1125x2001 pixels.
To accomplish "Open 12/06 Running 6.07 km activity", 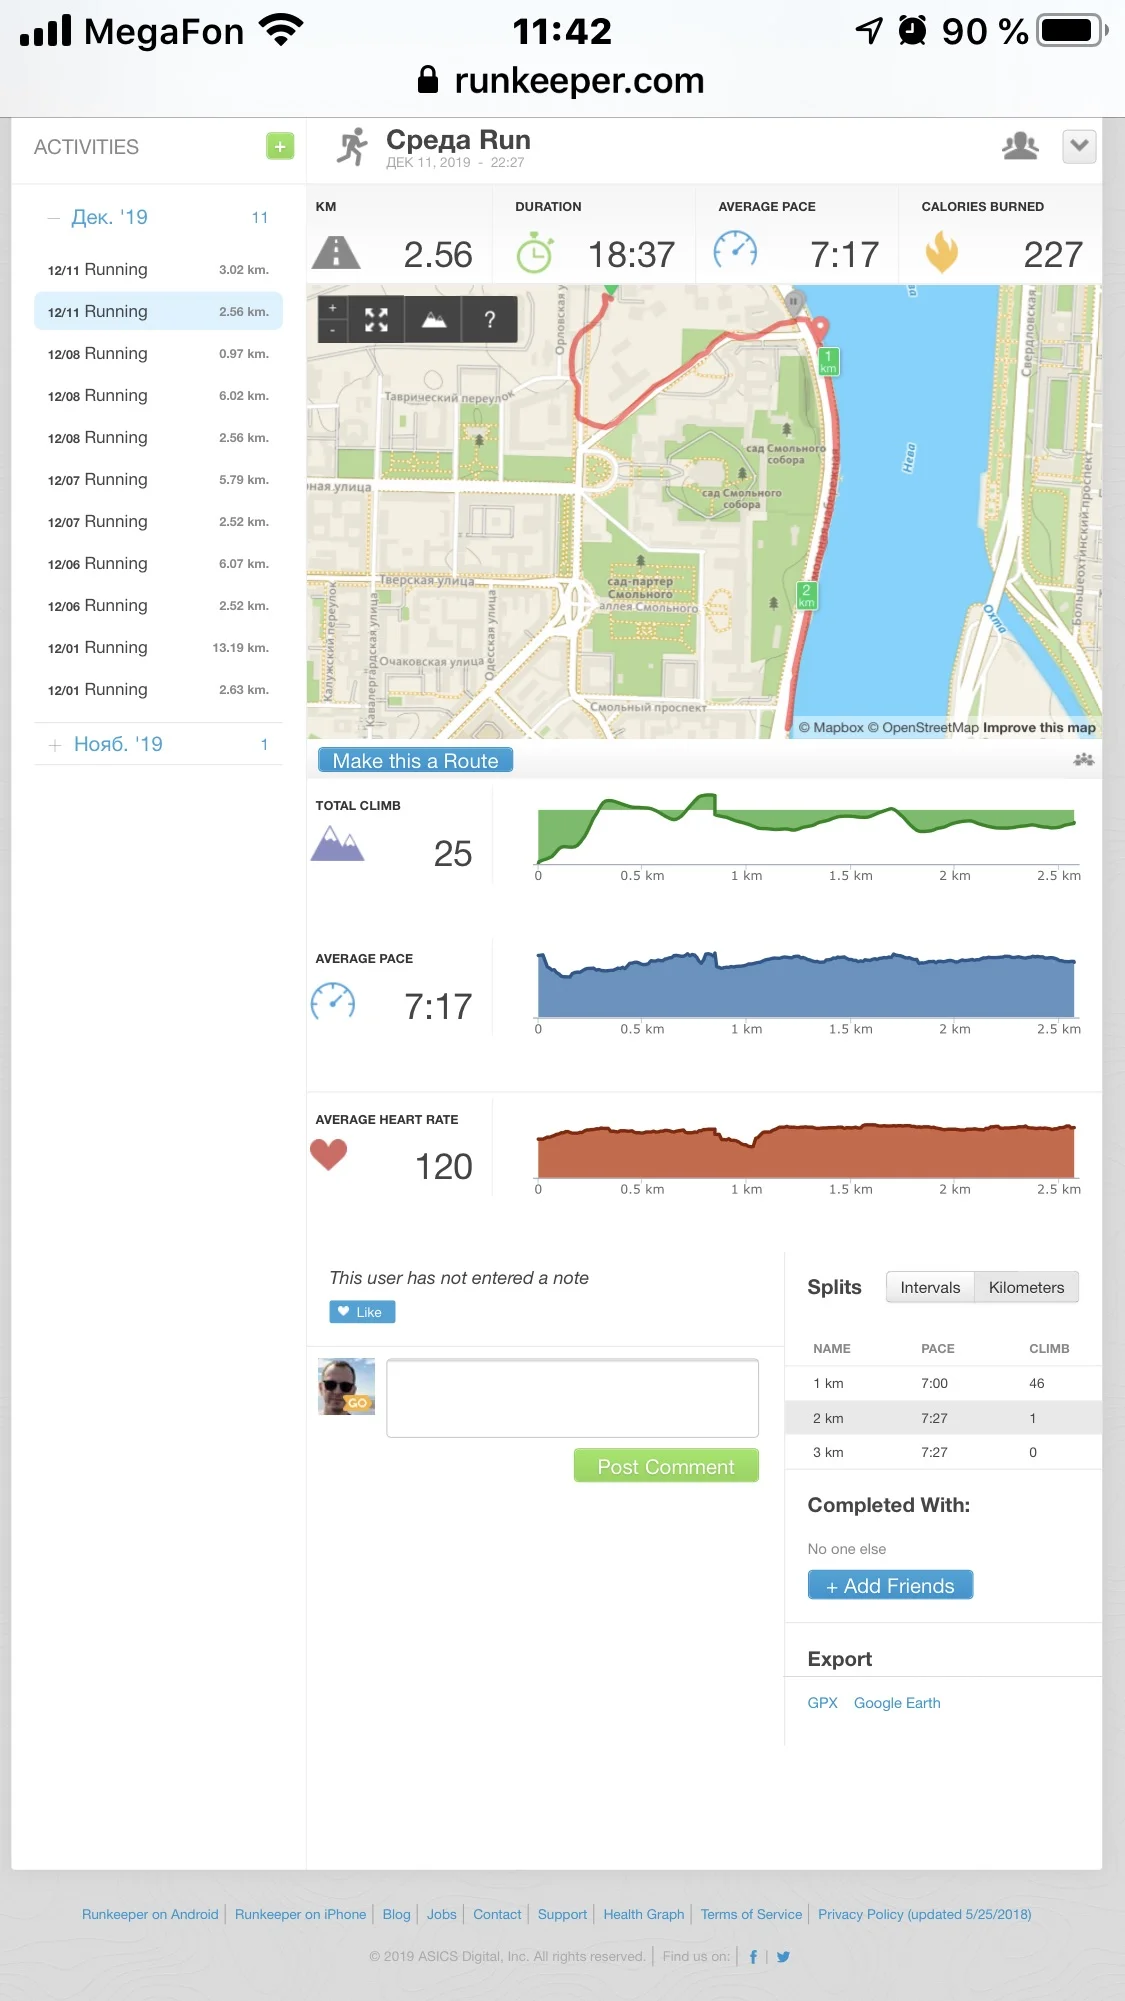I will [158, 564].
